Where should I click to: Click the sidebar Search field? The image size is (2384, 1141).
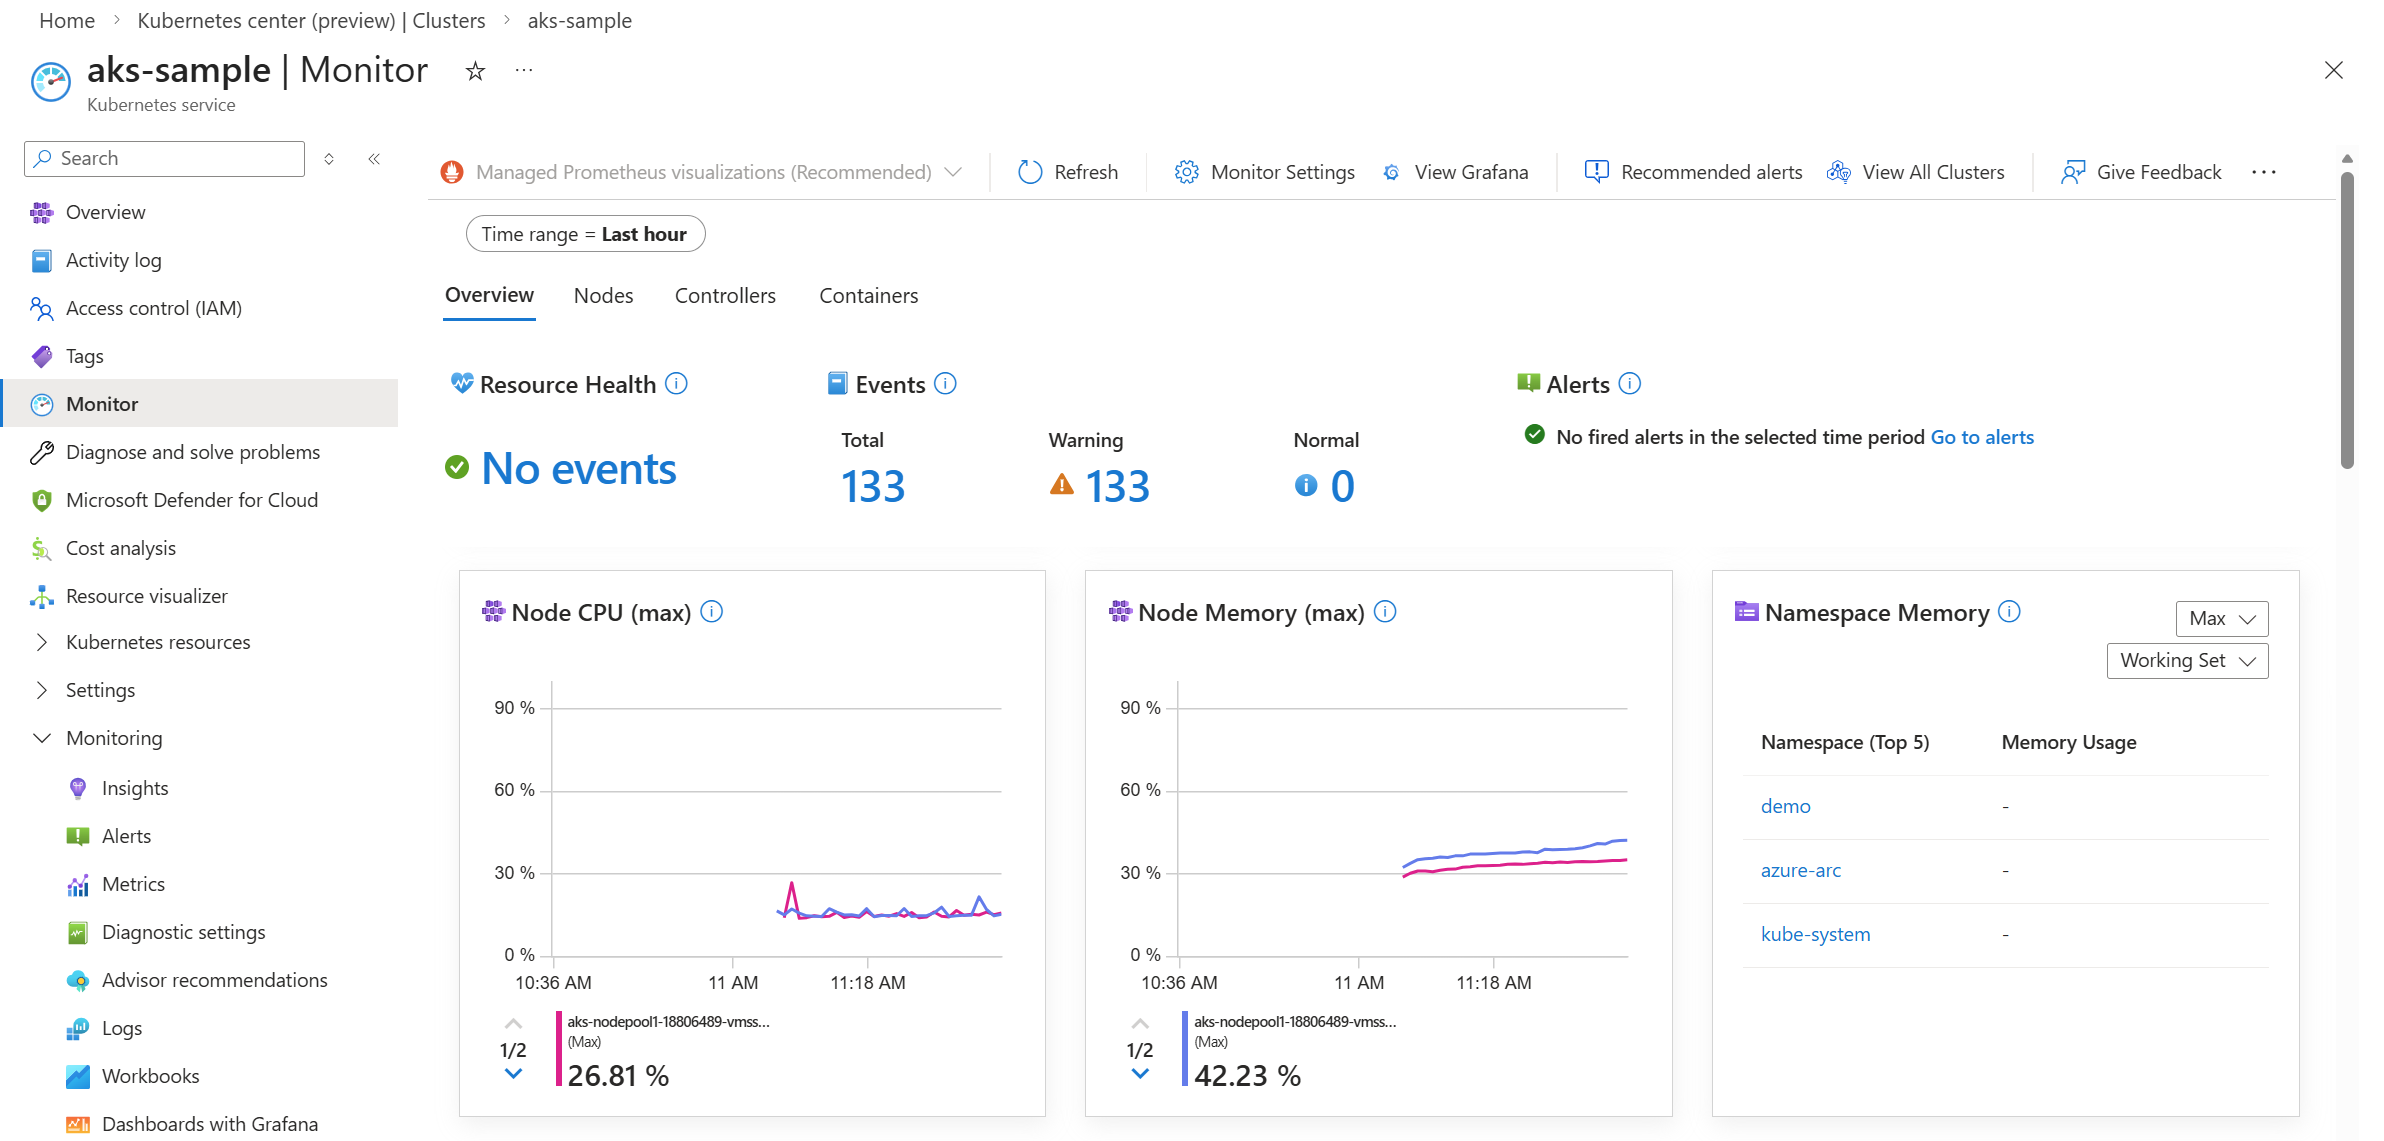(x=165, y=159)
